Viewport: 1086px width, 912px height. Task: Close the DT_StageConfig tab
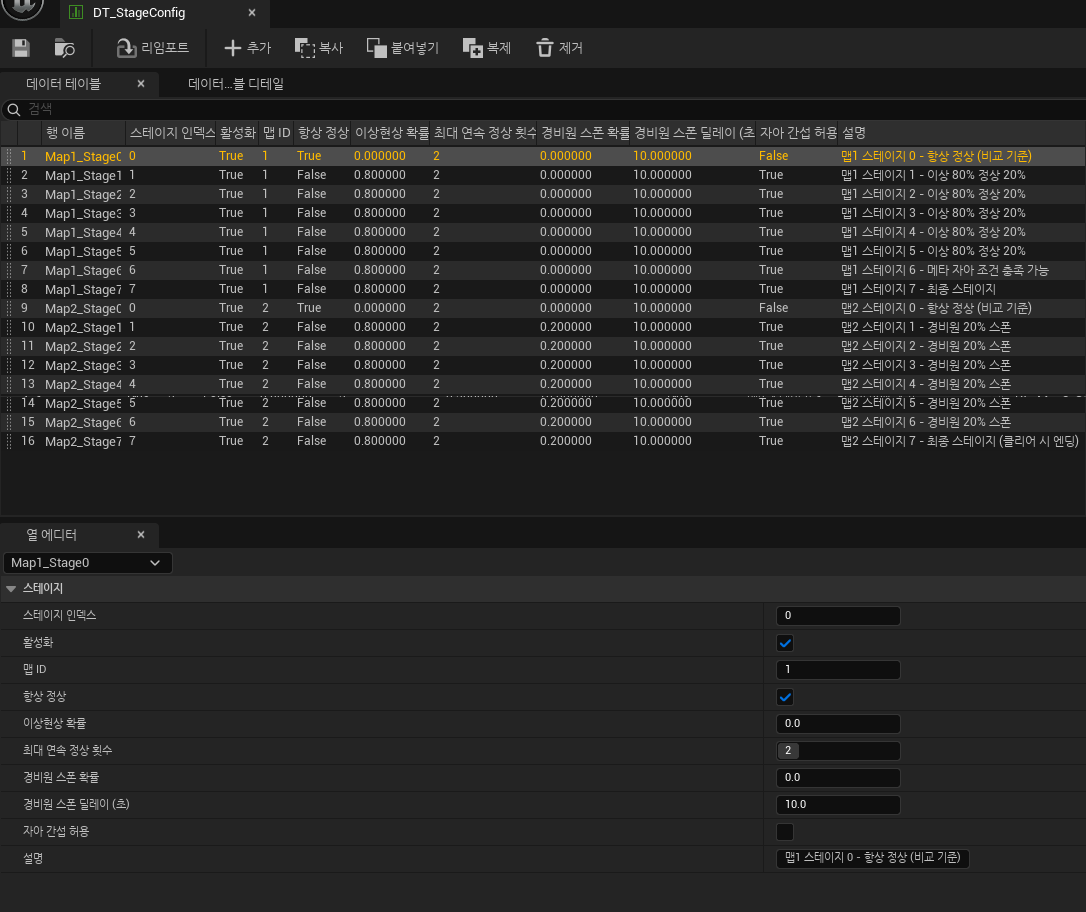coord(252,12)
